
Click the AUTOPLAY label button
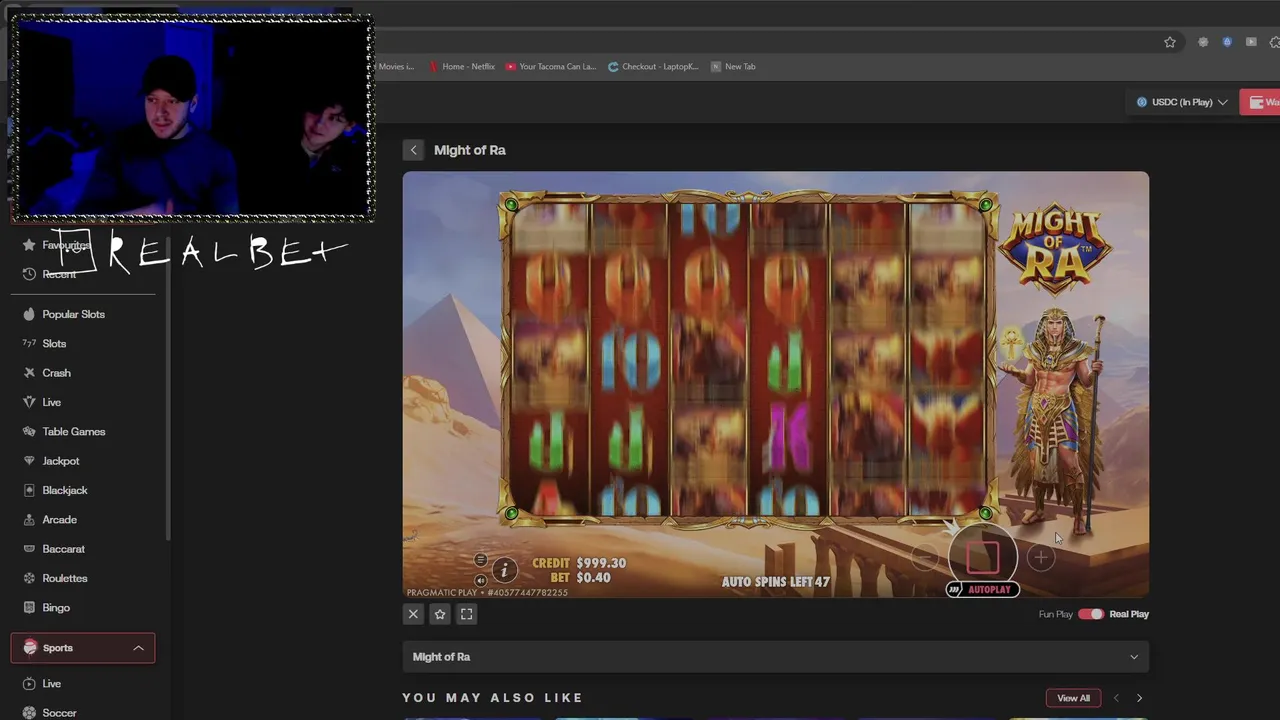point(982,590)
